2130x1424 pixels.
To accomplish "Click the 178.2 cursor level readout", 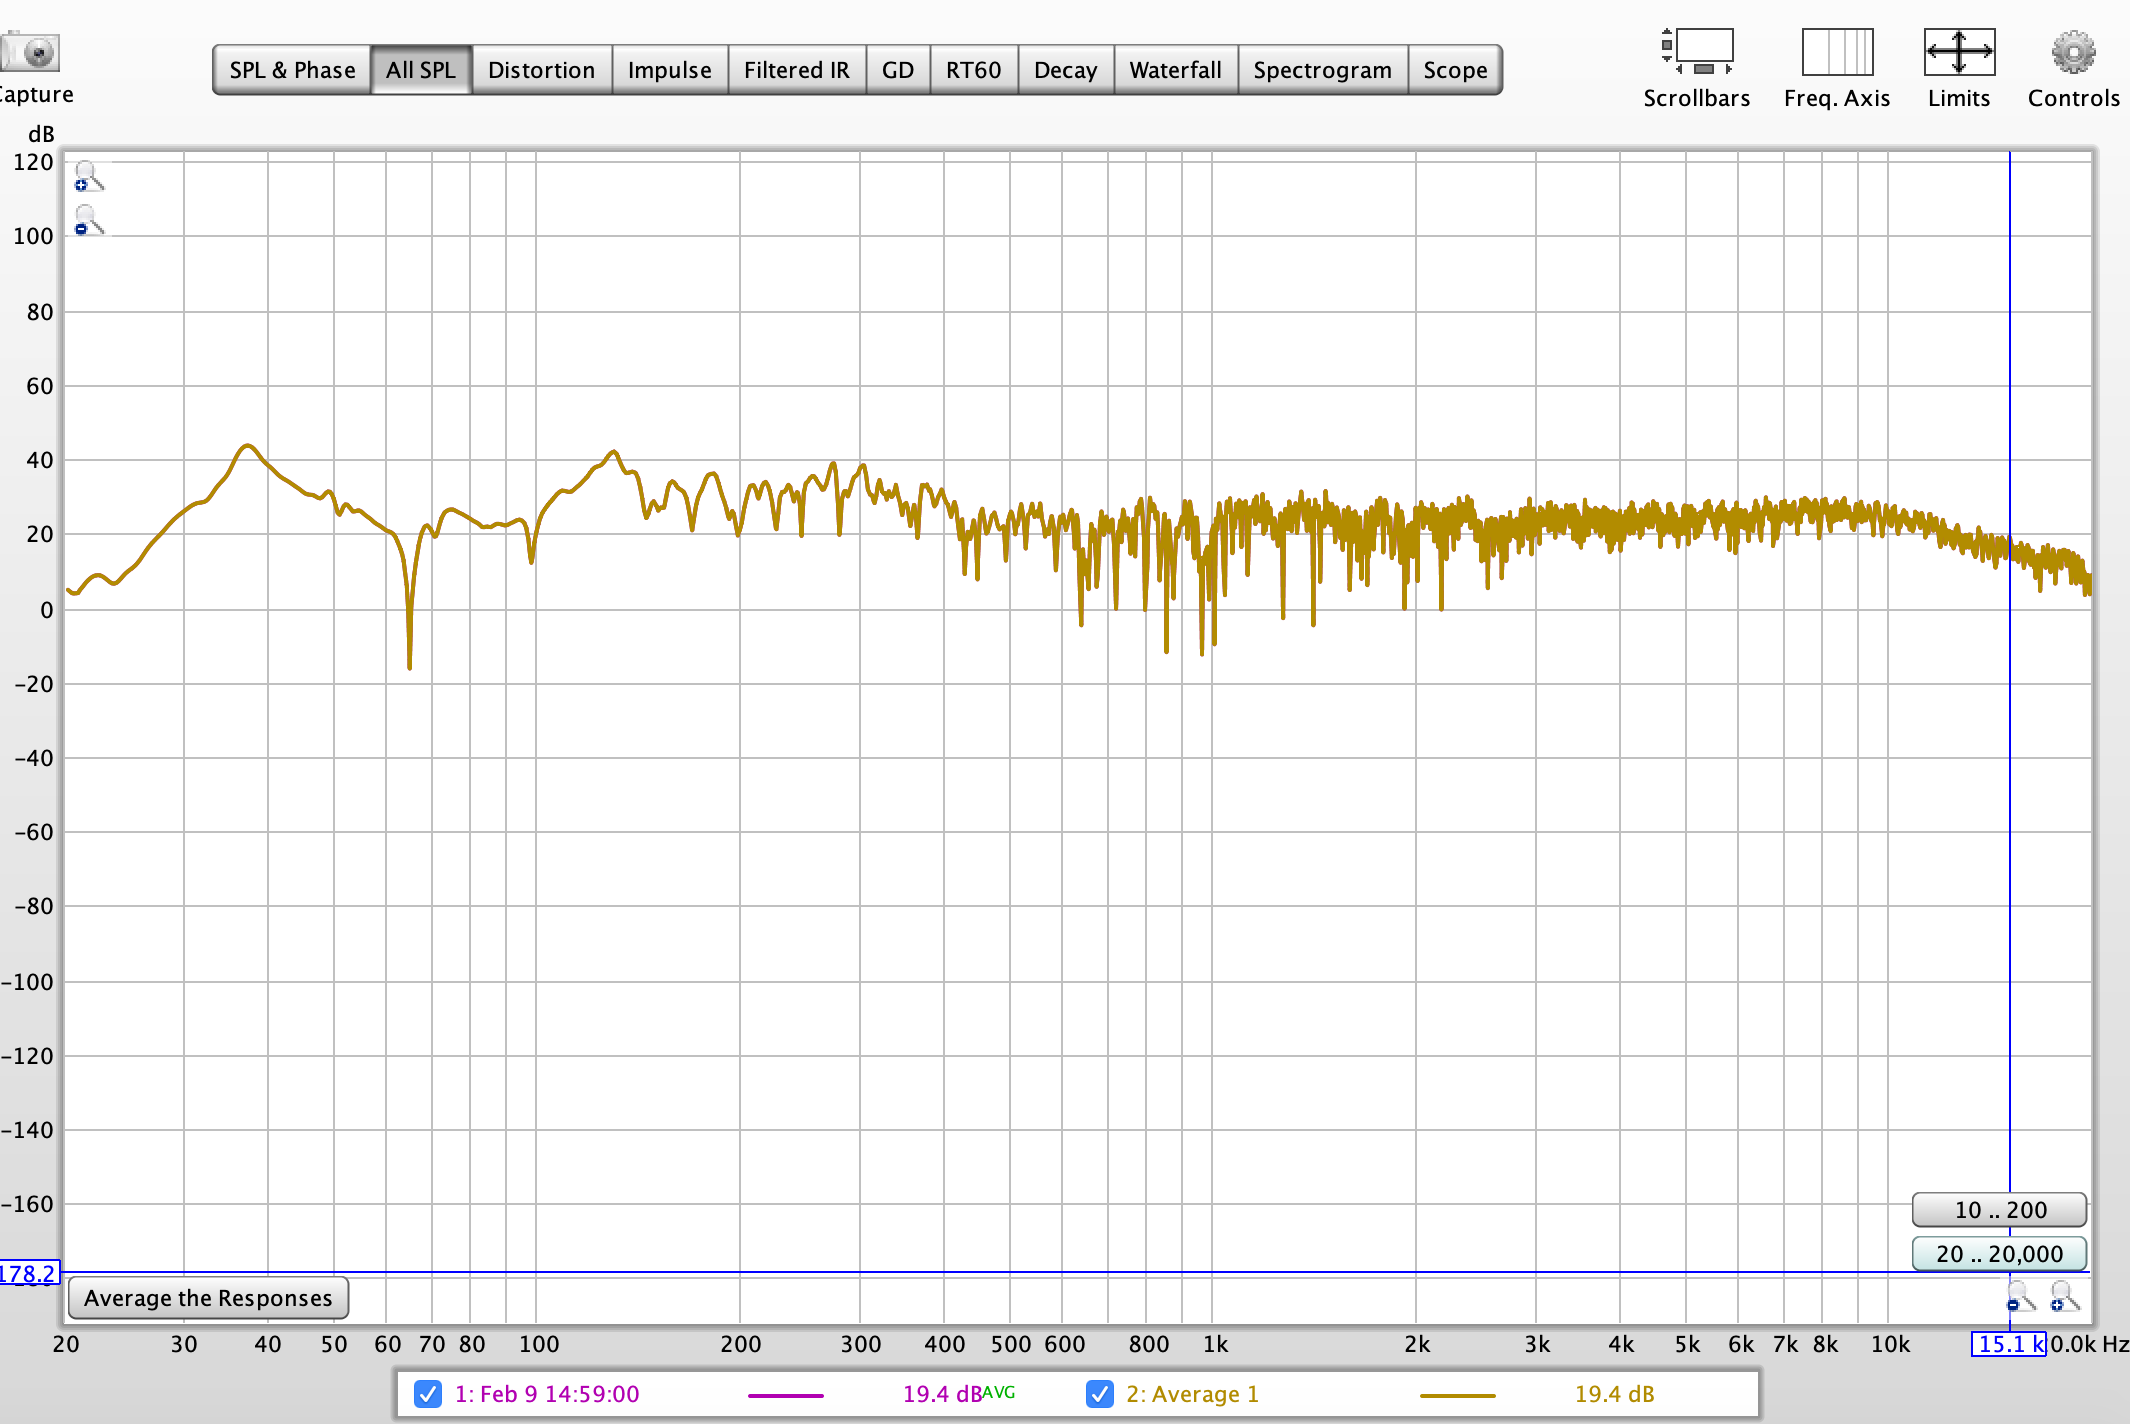I will click(x=29, y=1273).
